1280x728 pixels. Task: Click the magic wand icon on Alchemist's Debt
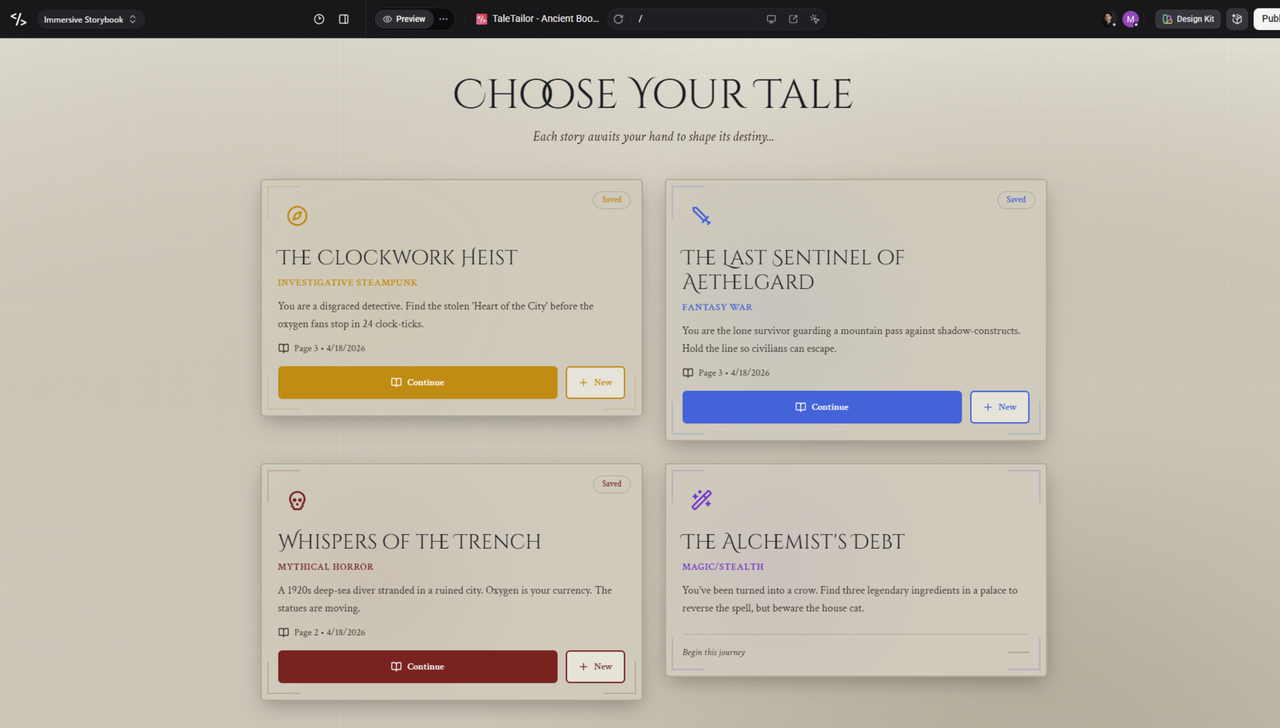click(702, 500)
